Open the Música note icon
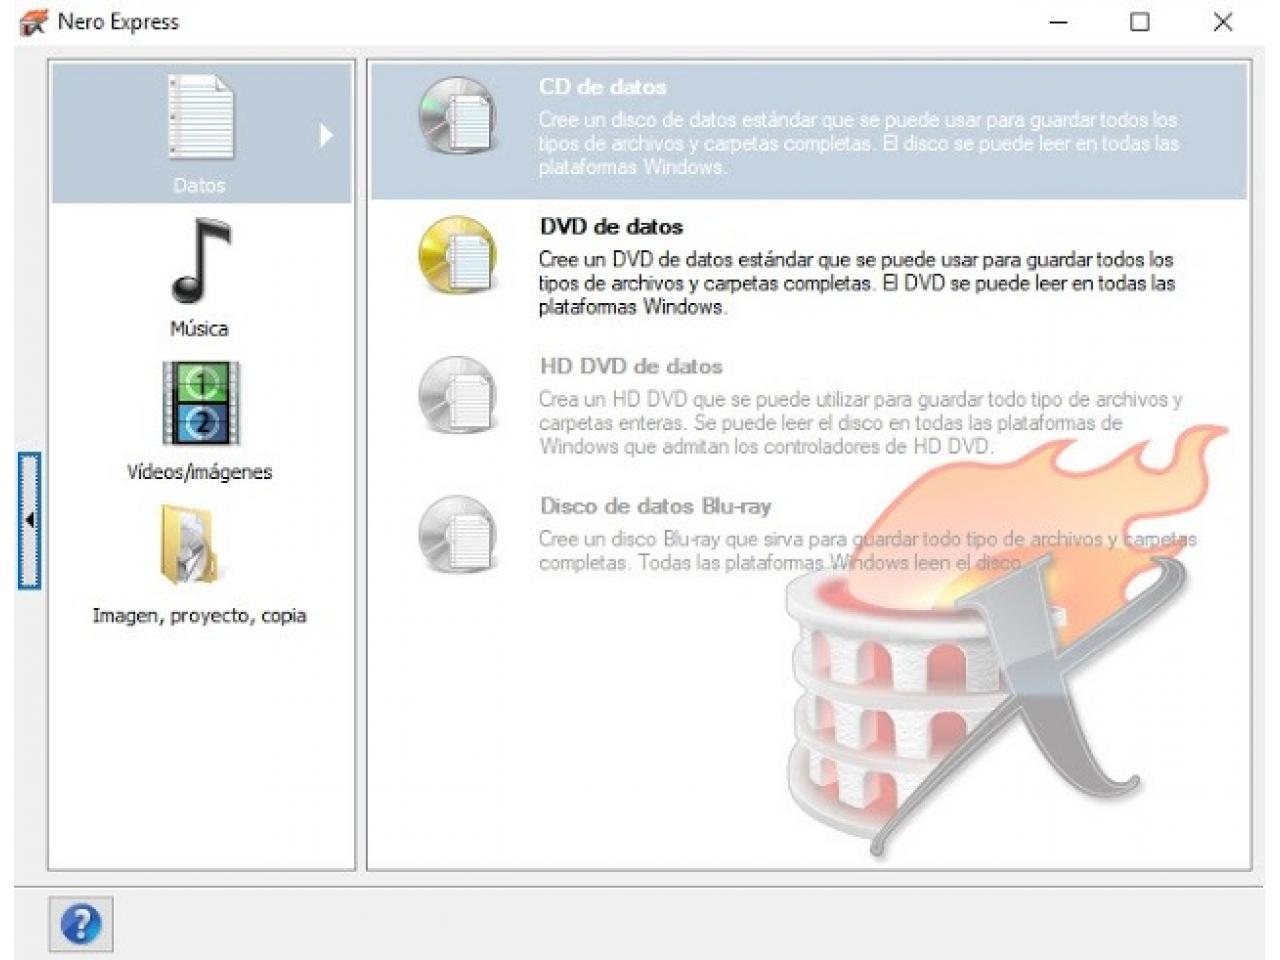Screen dimensions: 1280x960 pos(201,261)
